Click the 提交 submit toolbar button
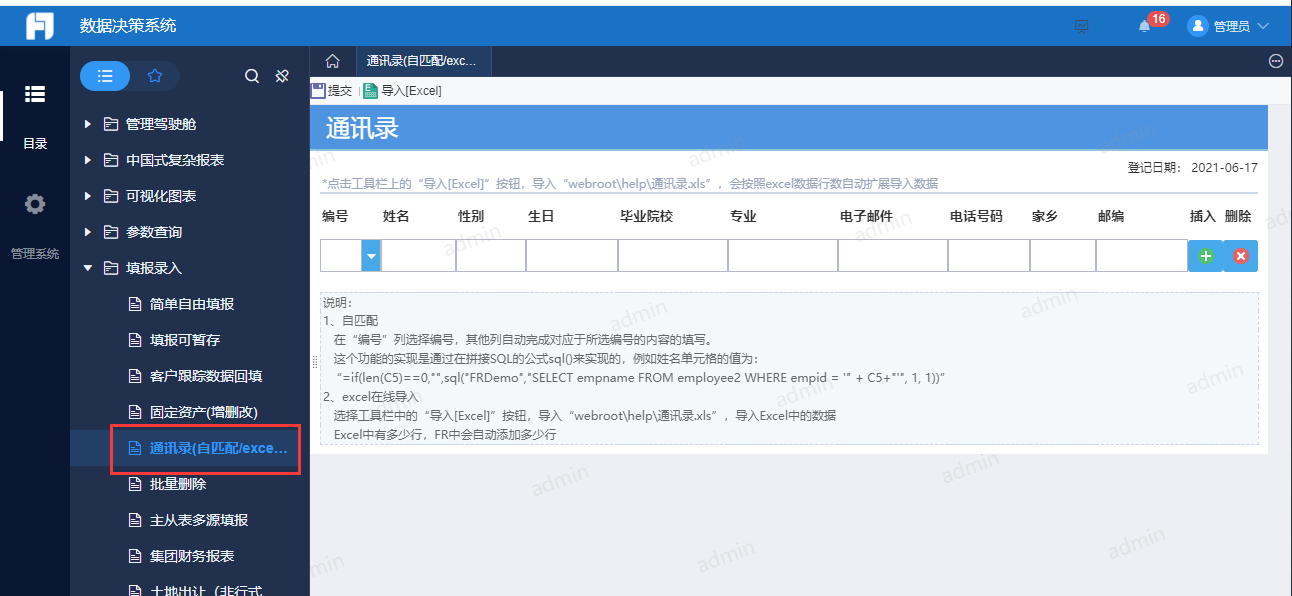 coord(333,90)
